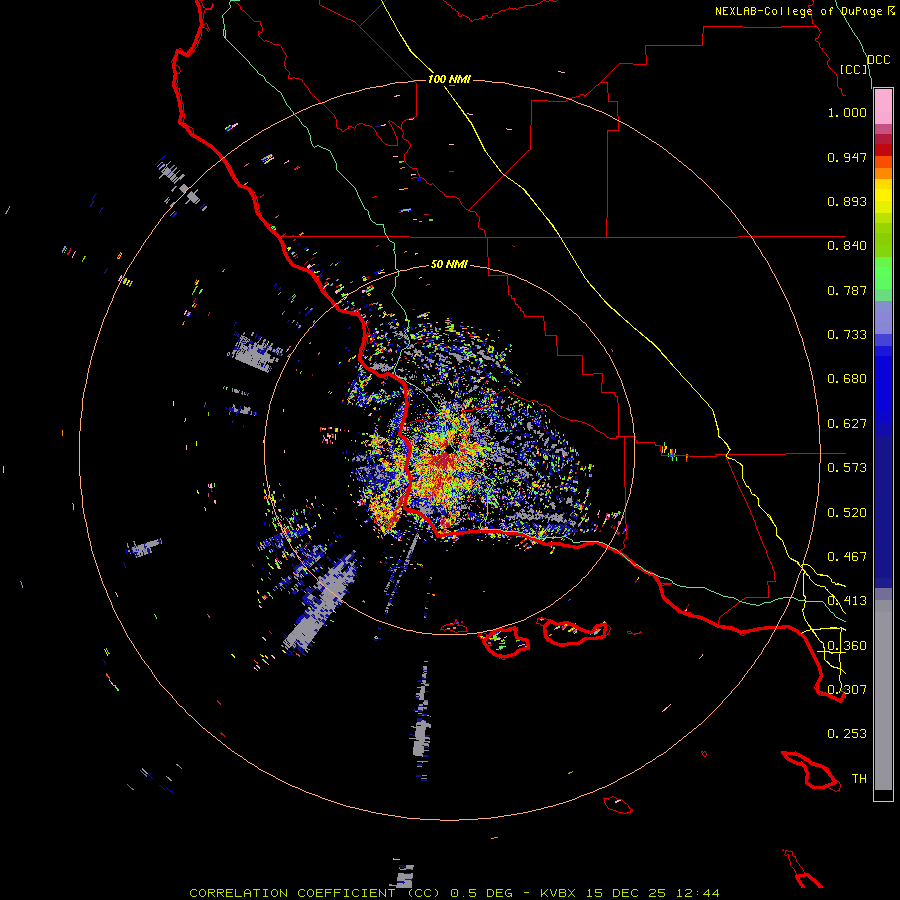
Task: Click the 'DCC' label above the colorbar
Action: pos(879,60)
